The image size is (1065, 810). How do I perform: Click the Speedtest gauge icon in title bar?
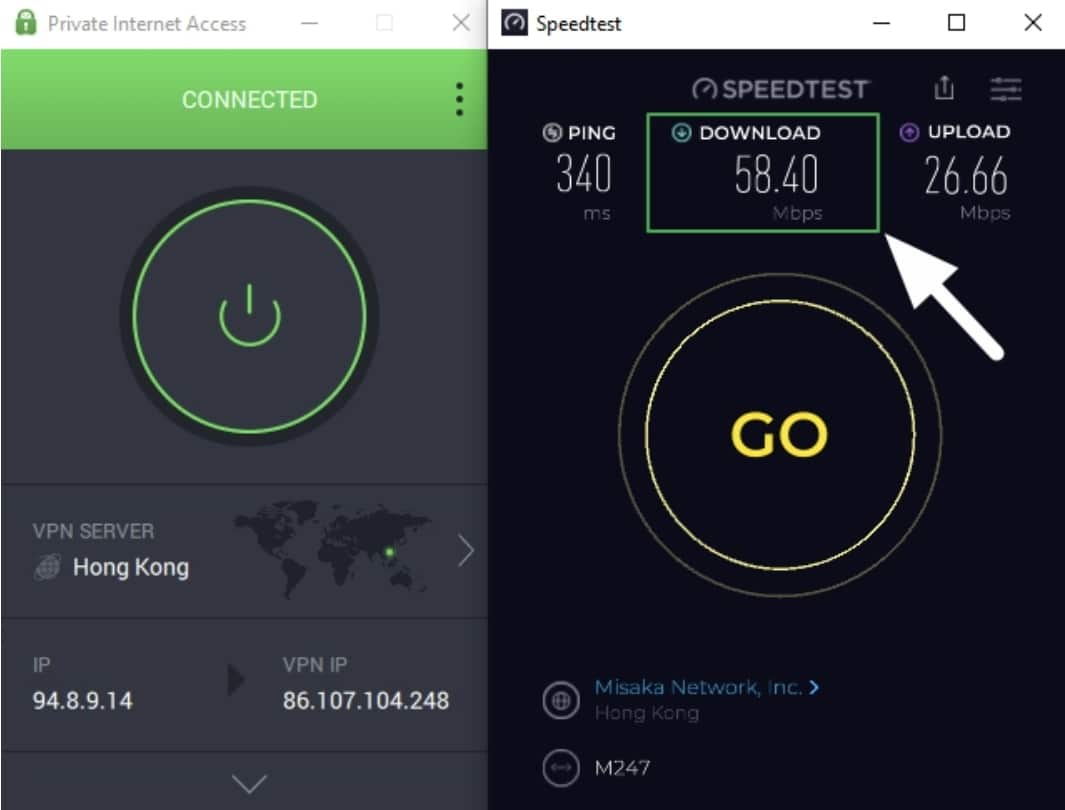coord(514,22)
